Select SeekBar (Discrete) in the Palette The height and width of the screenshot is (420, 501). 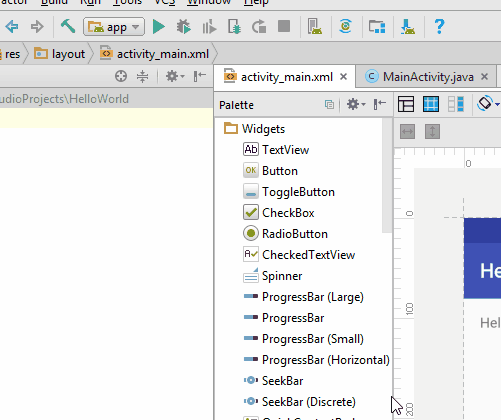[300, 402]
